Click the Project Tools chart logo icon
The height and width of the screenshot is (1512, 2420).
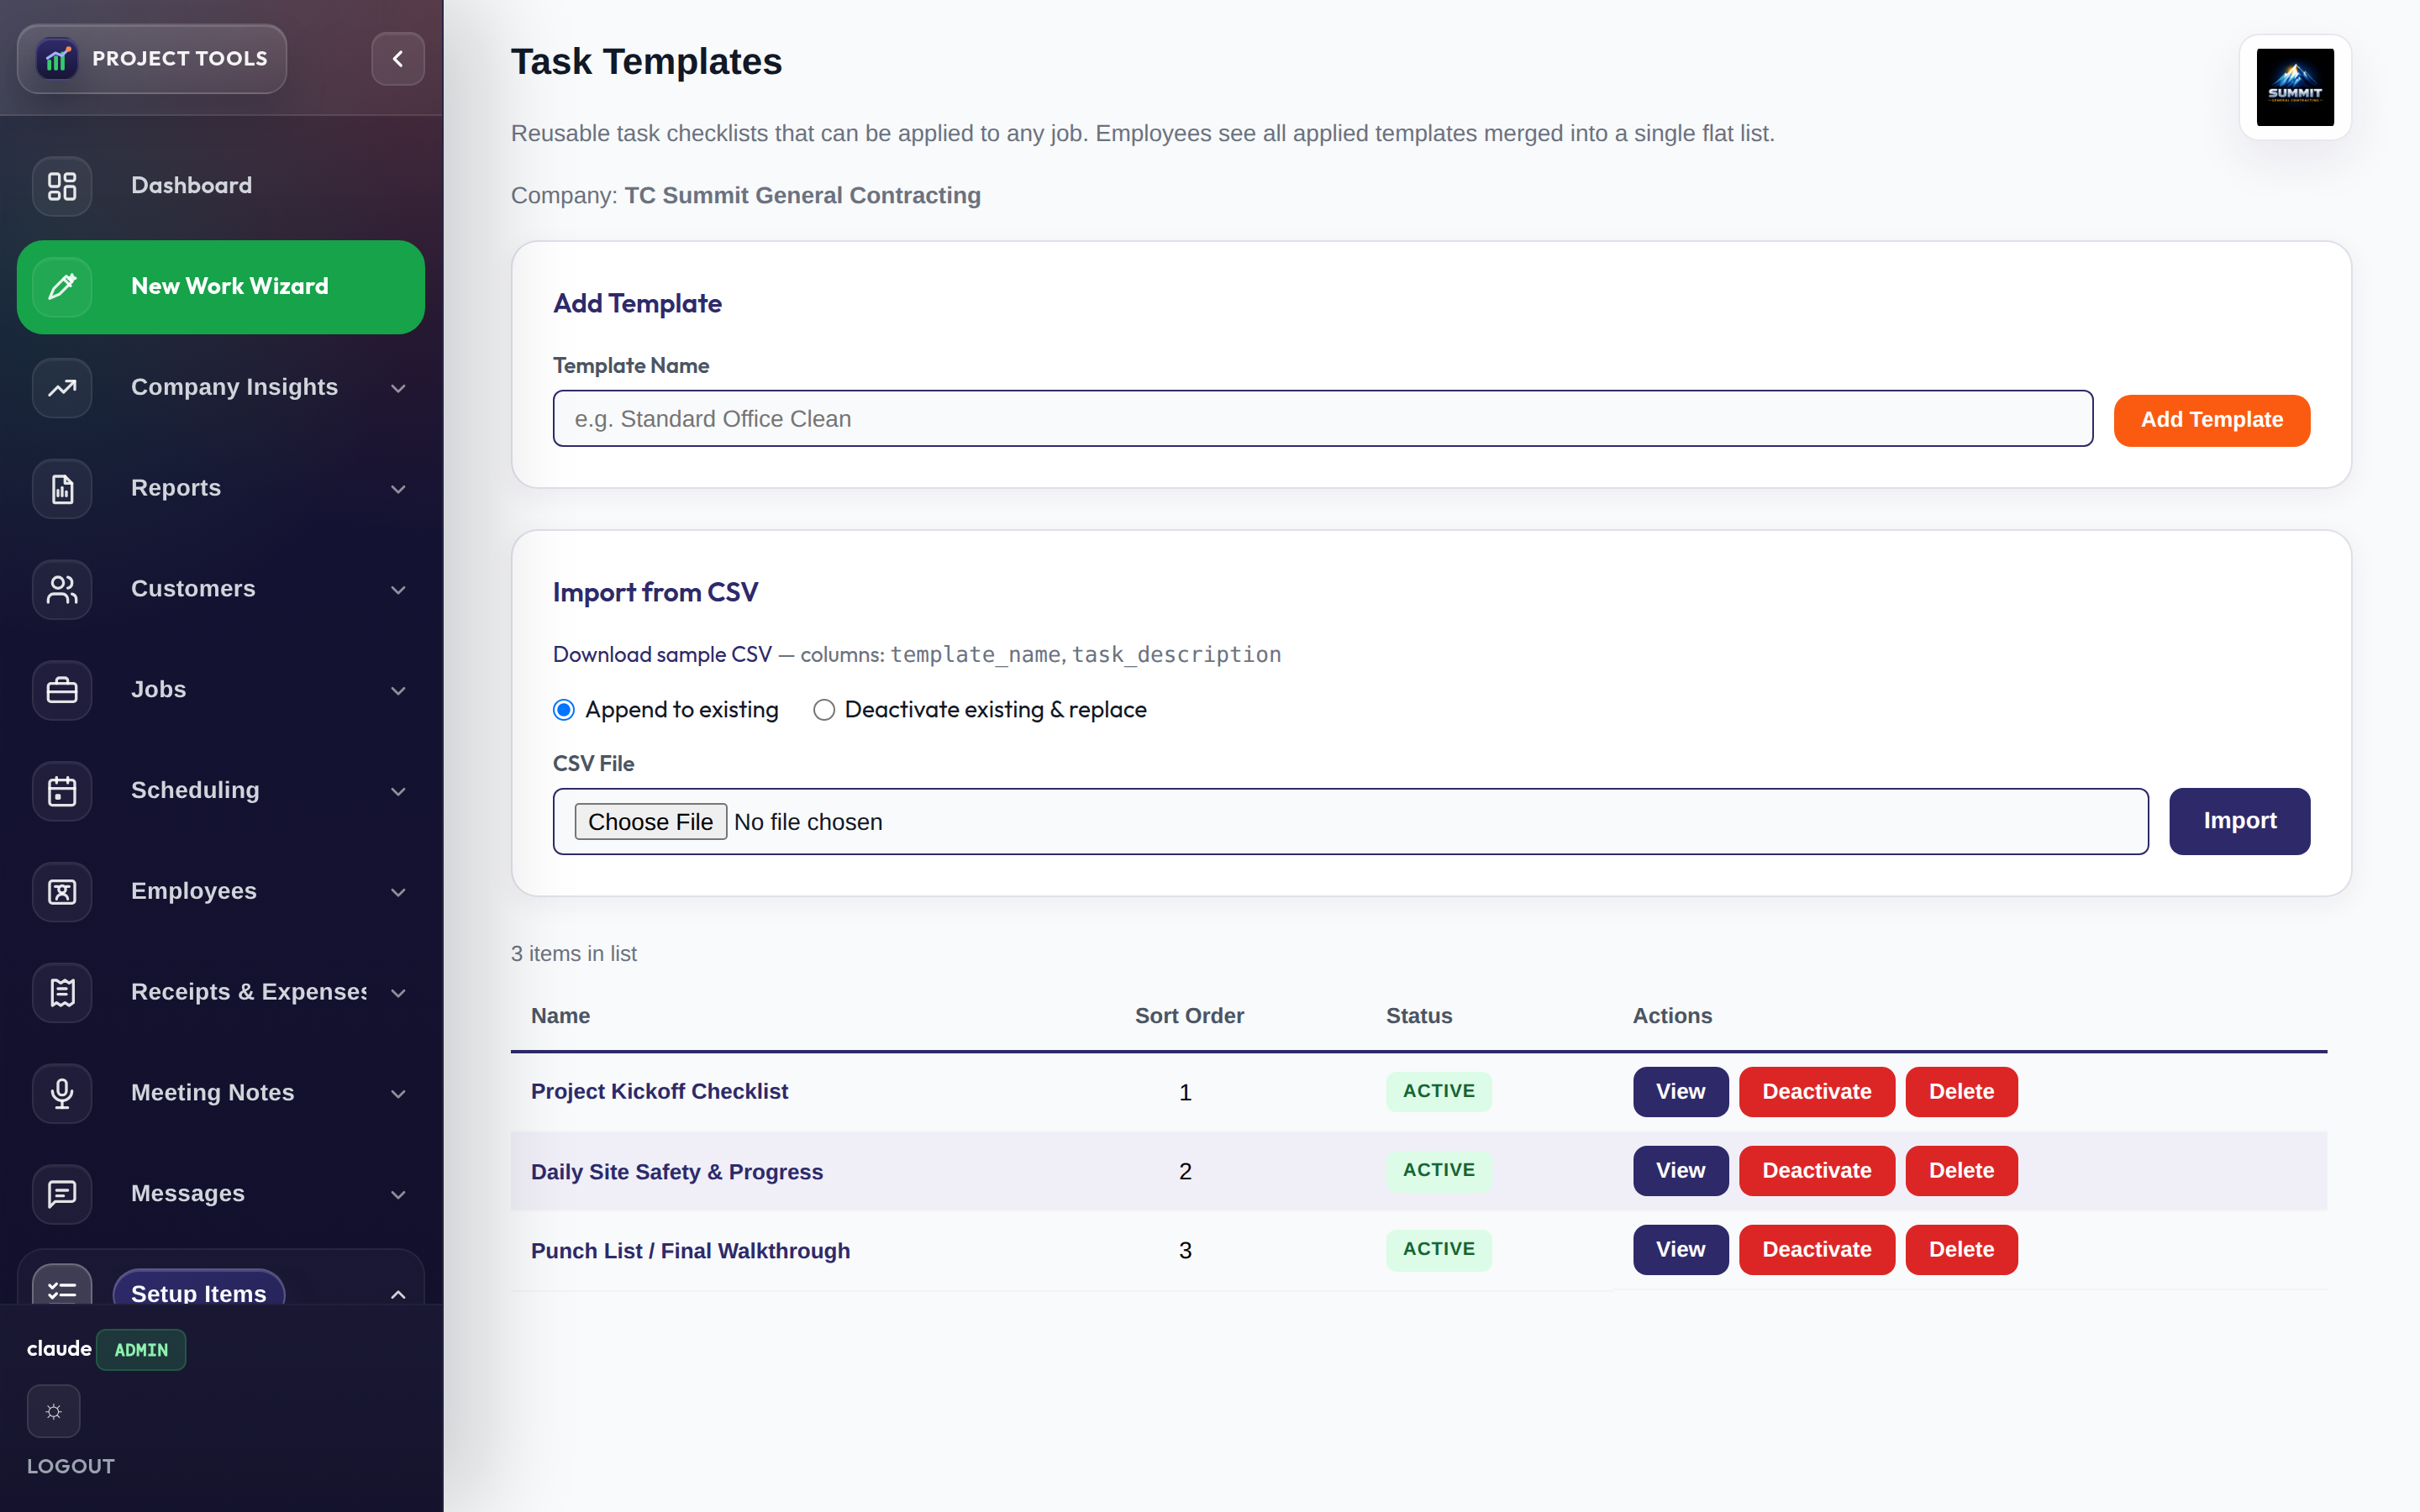tap(57, 59)
